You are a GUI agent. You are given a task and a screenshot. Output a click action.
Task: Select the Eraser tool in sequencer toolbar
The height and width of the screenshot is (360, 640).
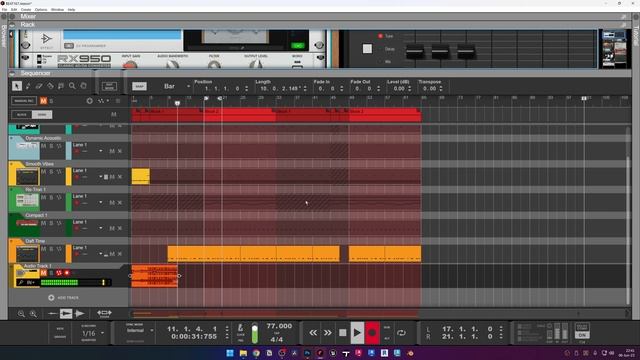[39, 86]
